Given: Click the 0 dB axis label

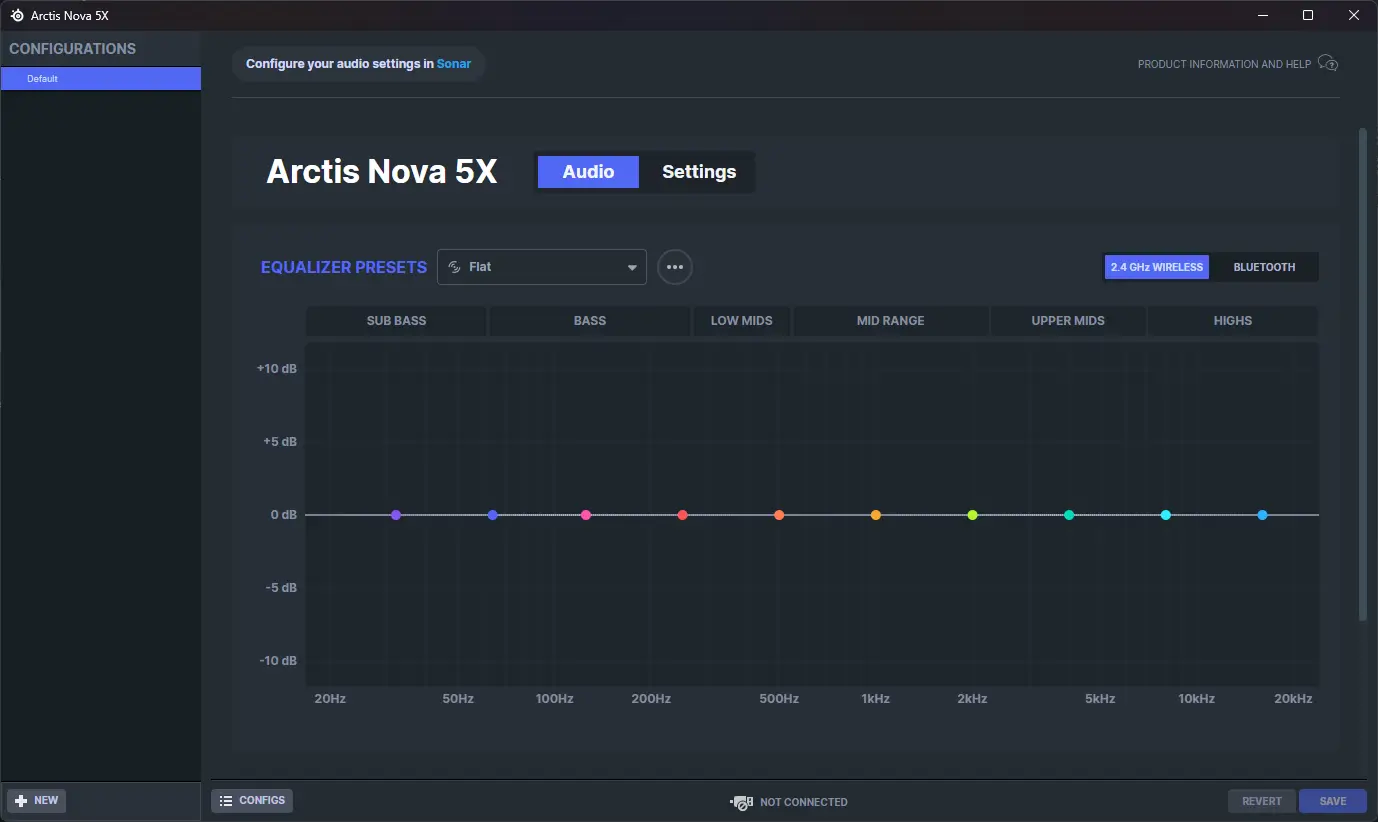Looking at the screenshot, I should (x=284, y=515).
